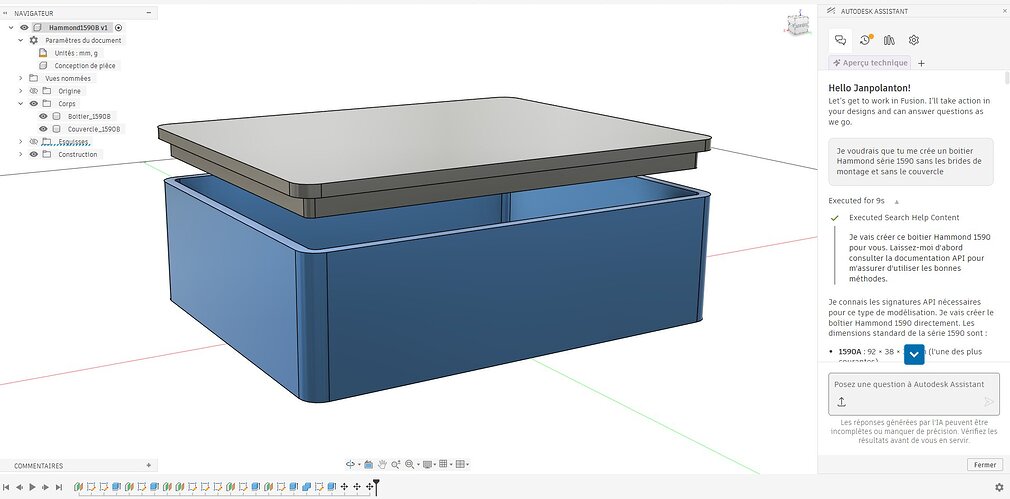Open the Assistant library books icon

click(x=890, y=40)
